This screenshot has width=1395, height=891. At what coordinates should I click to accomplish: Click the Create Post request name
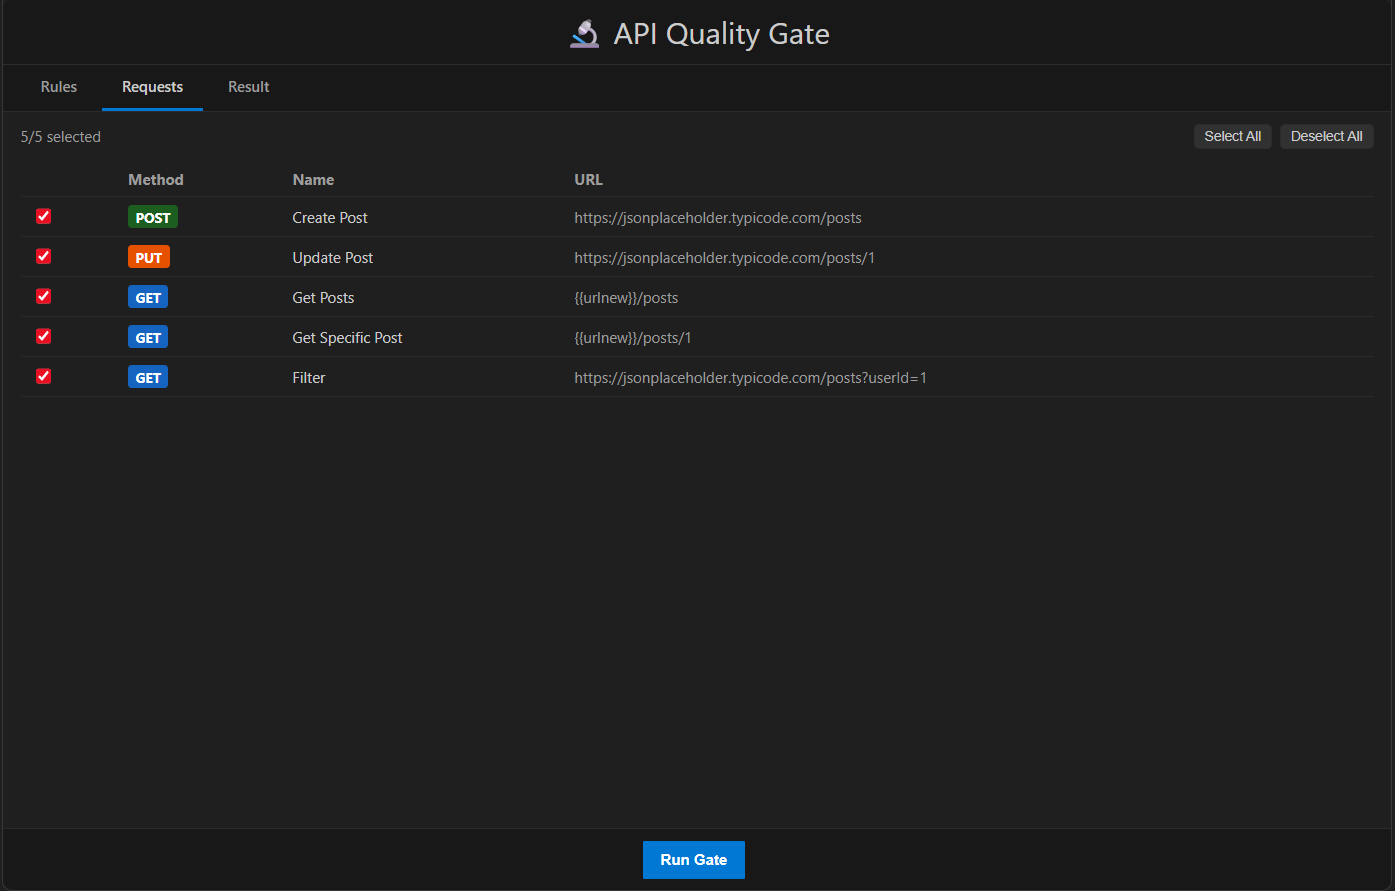coord(330,217)
